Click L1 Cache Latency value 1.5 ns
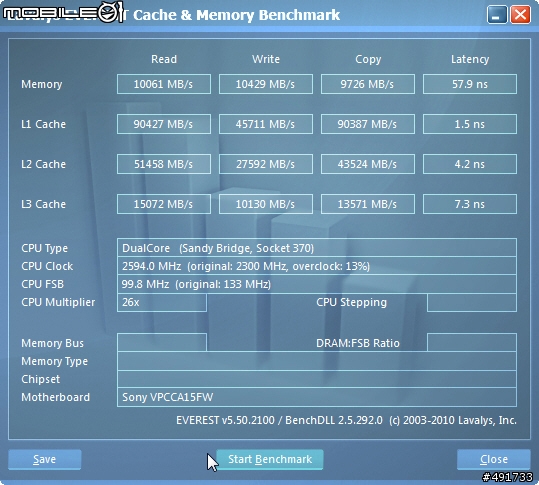 (470, 124)
